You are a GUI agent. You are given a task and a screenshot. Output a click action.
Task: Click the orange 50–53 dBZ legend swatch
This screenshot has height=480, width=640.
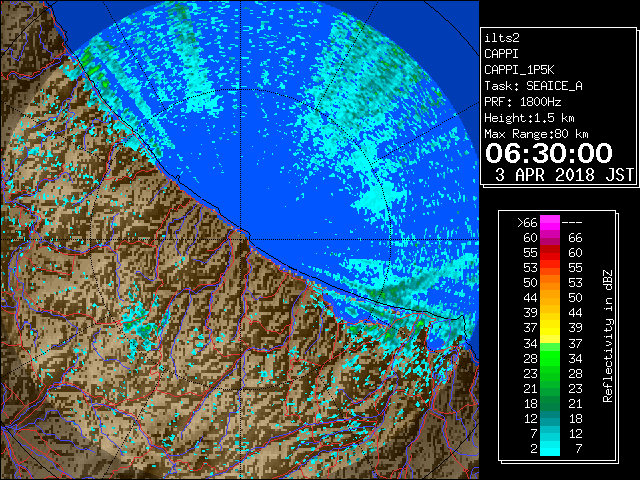click(x=549, y=283)
